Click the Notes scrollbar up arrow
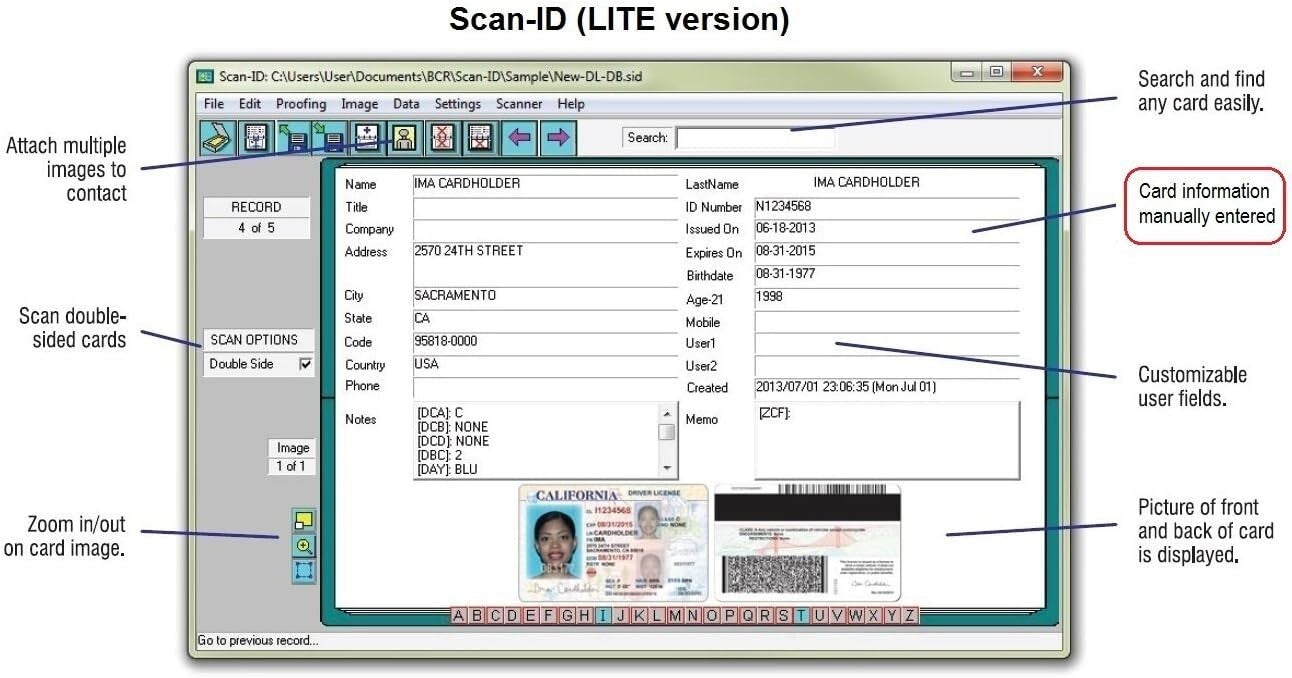The image size is (1292, 678). tap(665, 412)
